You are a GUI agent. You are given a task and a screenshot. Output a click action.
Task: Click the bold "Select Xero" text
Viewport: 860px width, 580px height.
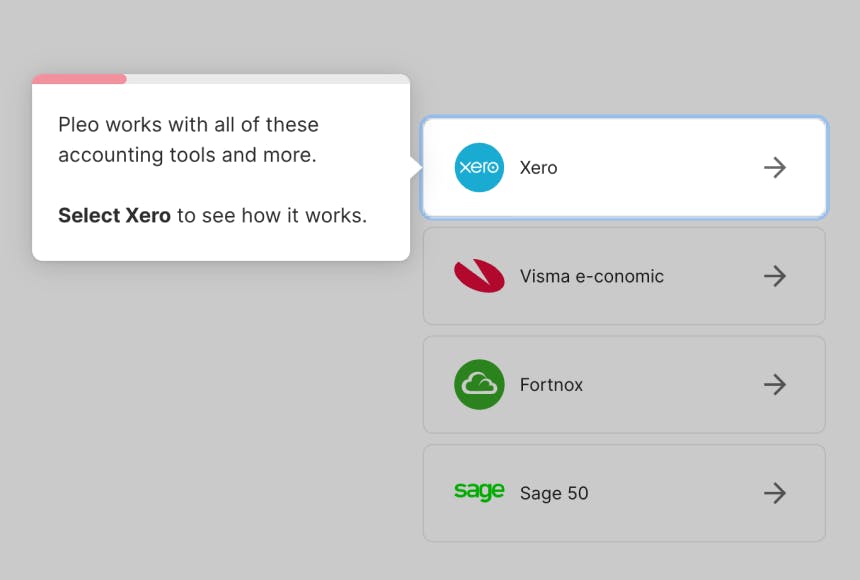[x=114, y=215]
